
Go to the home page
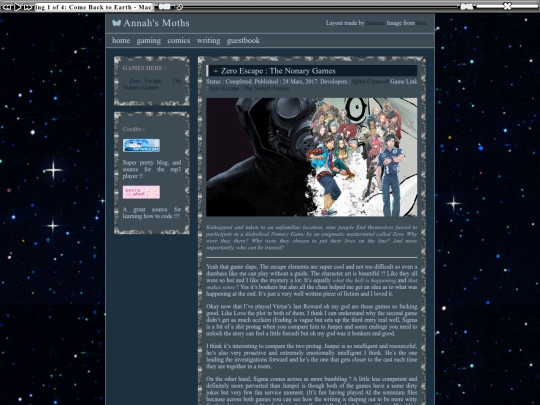[121, 40]
